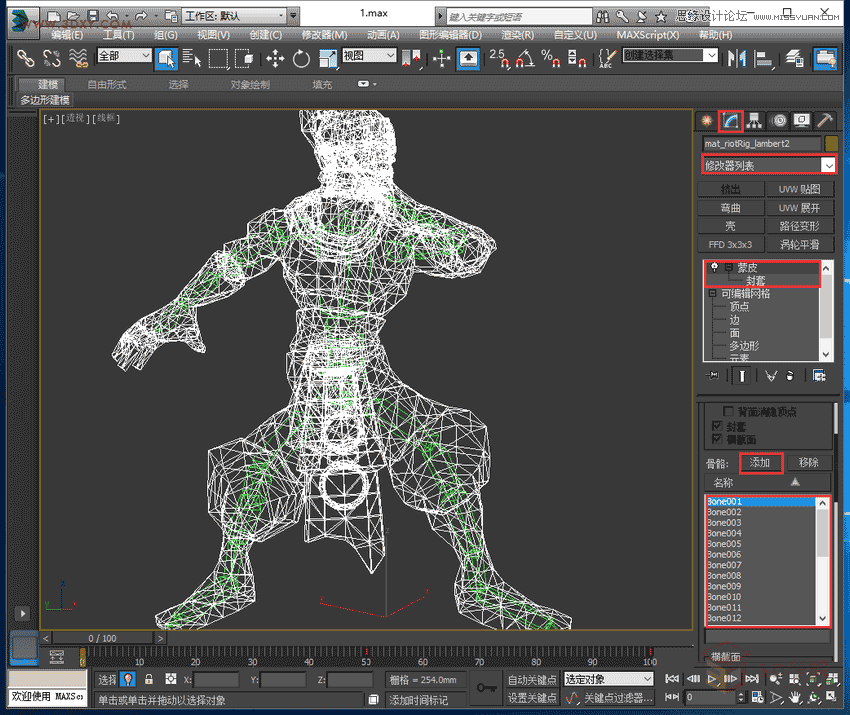Click the 添加 bone button
This screenshot has height=715, width=850.
coord(760,462)
